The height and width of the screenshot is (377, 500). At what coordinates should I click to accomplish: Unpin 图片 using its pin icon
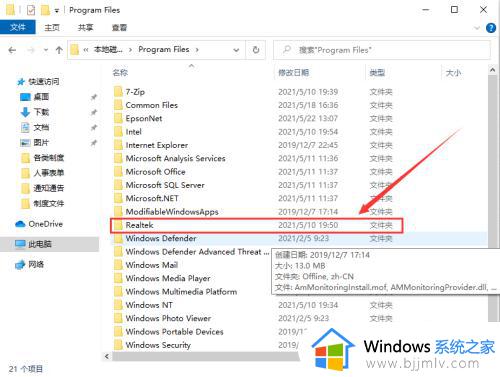tap(94, 143)
